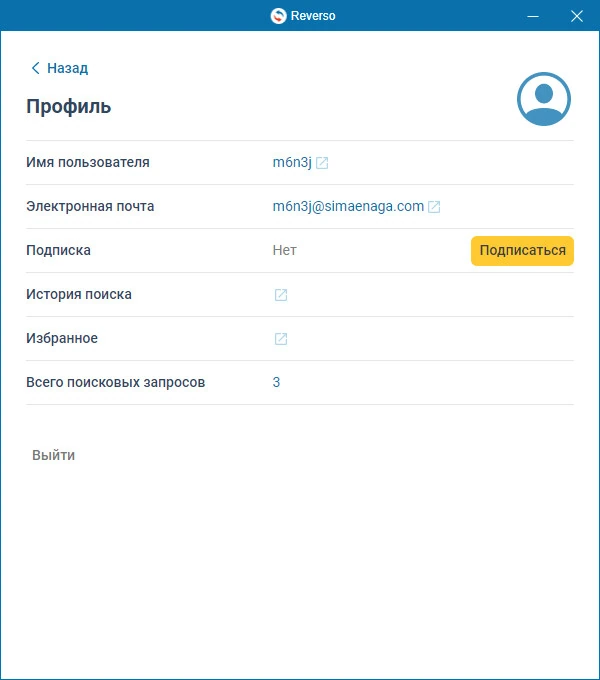The height and width of the screenshot is (680, 600).
Task: Open external link icon beside email address
Action: click(x=434, y=207)
